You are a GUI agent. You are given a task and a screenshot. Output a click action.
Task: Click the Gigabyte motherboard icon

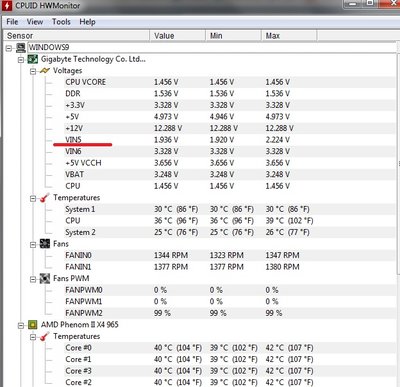(x=33, y=59)
